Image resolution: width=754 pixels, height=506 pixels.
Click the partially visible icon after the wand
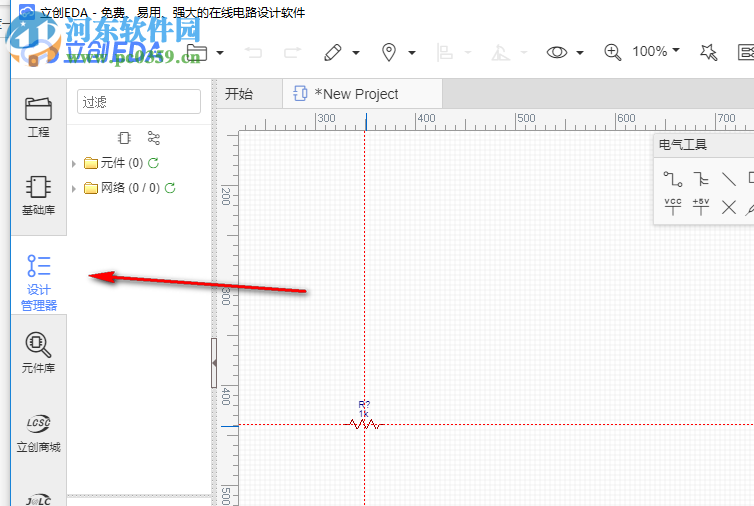746,52
